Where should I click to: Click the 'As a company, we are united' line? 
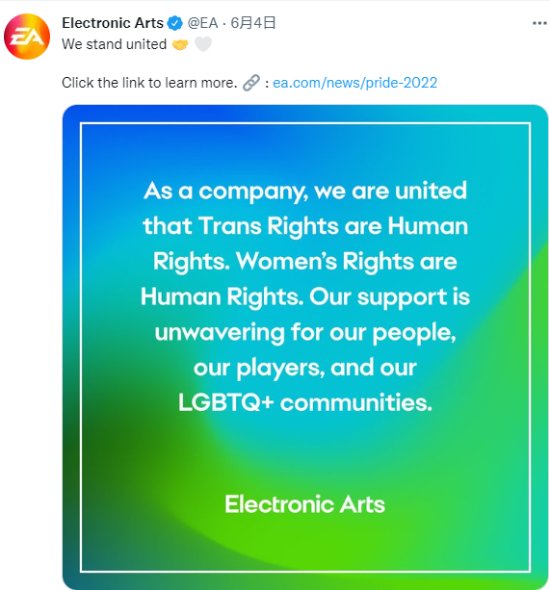305,191
